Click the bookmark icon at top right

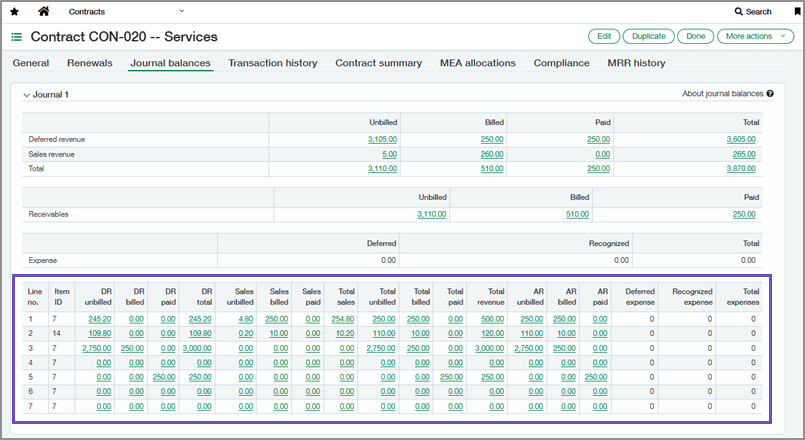click(x=796, y=11)
